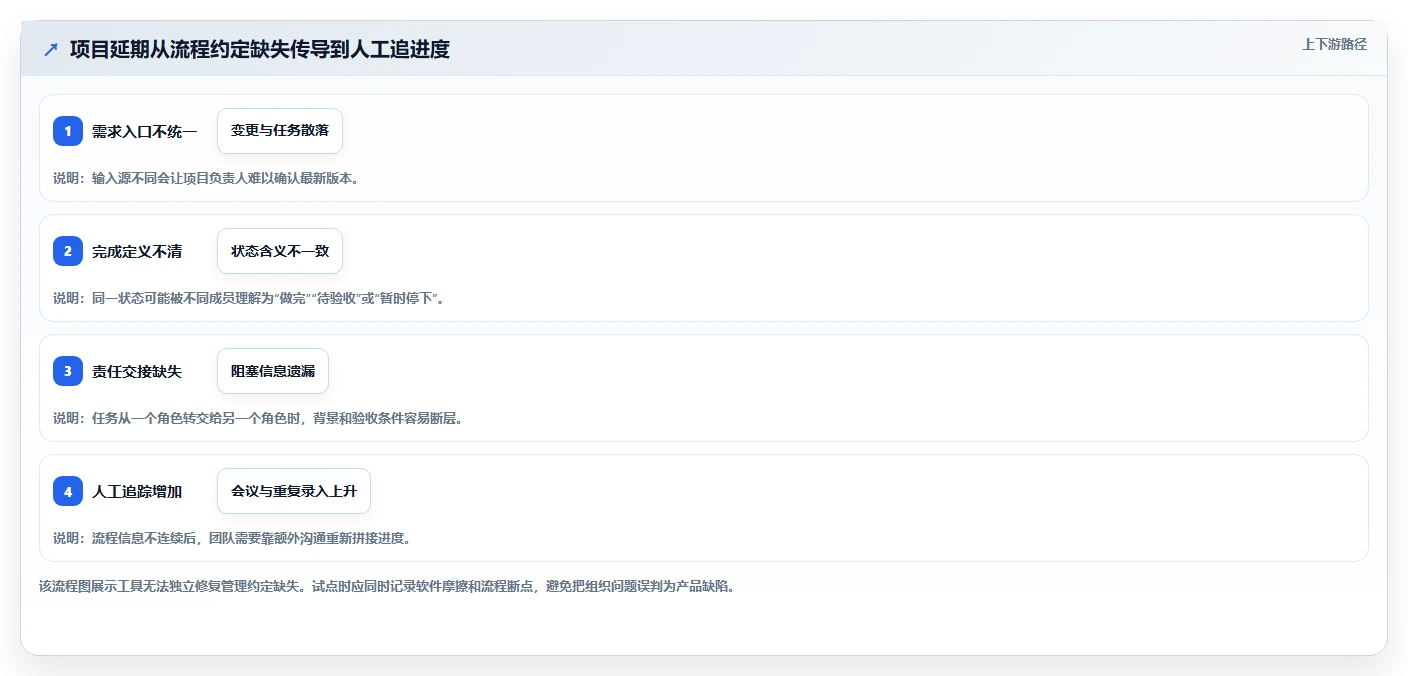Click the 会议与重复录入上升 chip
Image resolution: width=1408 pixels, height=676 pixels.
tap(294, 491)
